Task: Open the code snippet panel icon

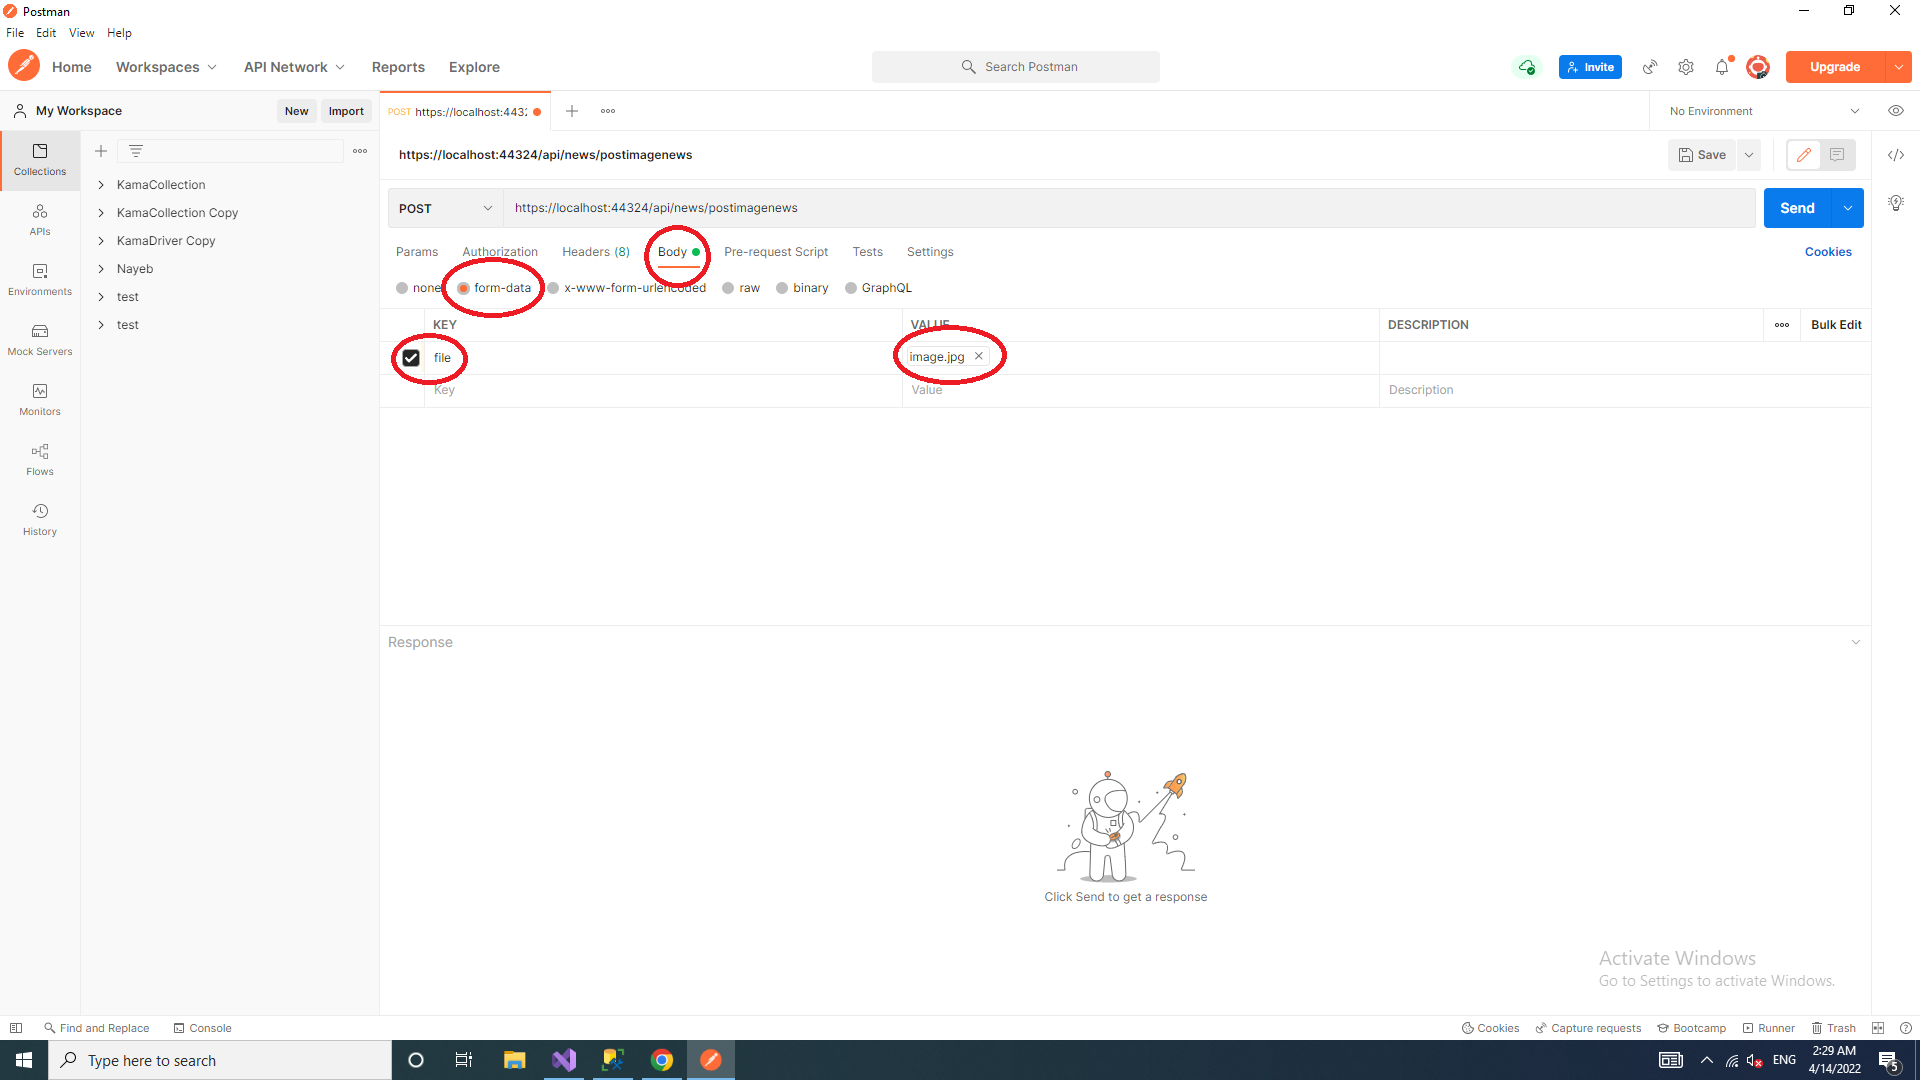Action: coord(1896,155)
